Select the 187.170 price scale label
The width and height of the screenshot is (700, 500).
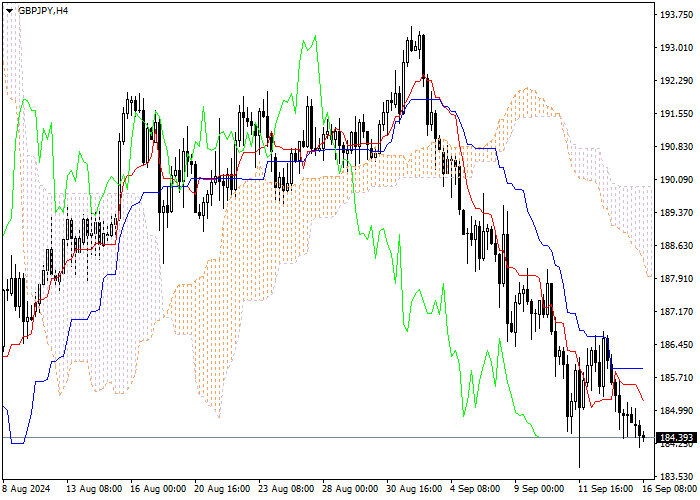pyautogui.click(x=676, y=312)
